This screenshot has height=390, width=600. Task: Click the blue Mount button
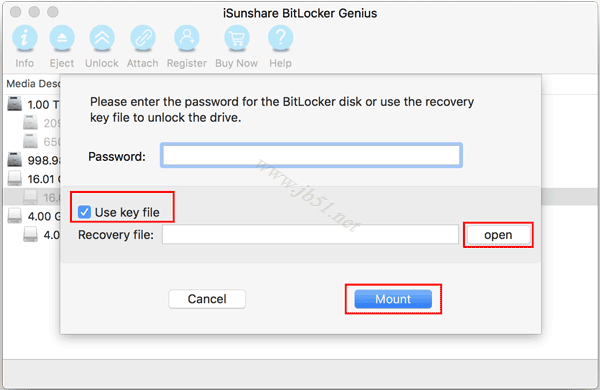(393, 299)
